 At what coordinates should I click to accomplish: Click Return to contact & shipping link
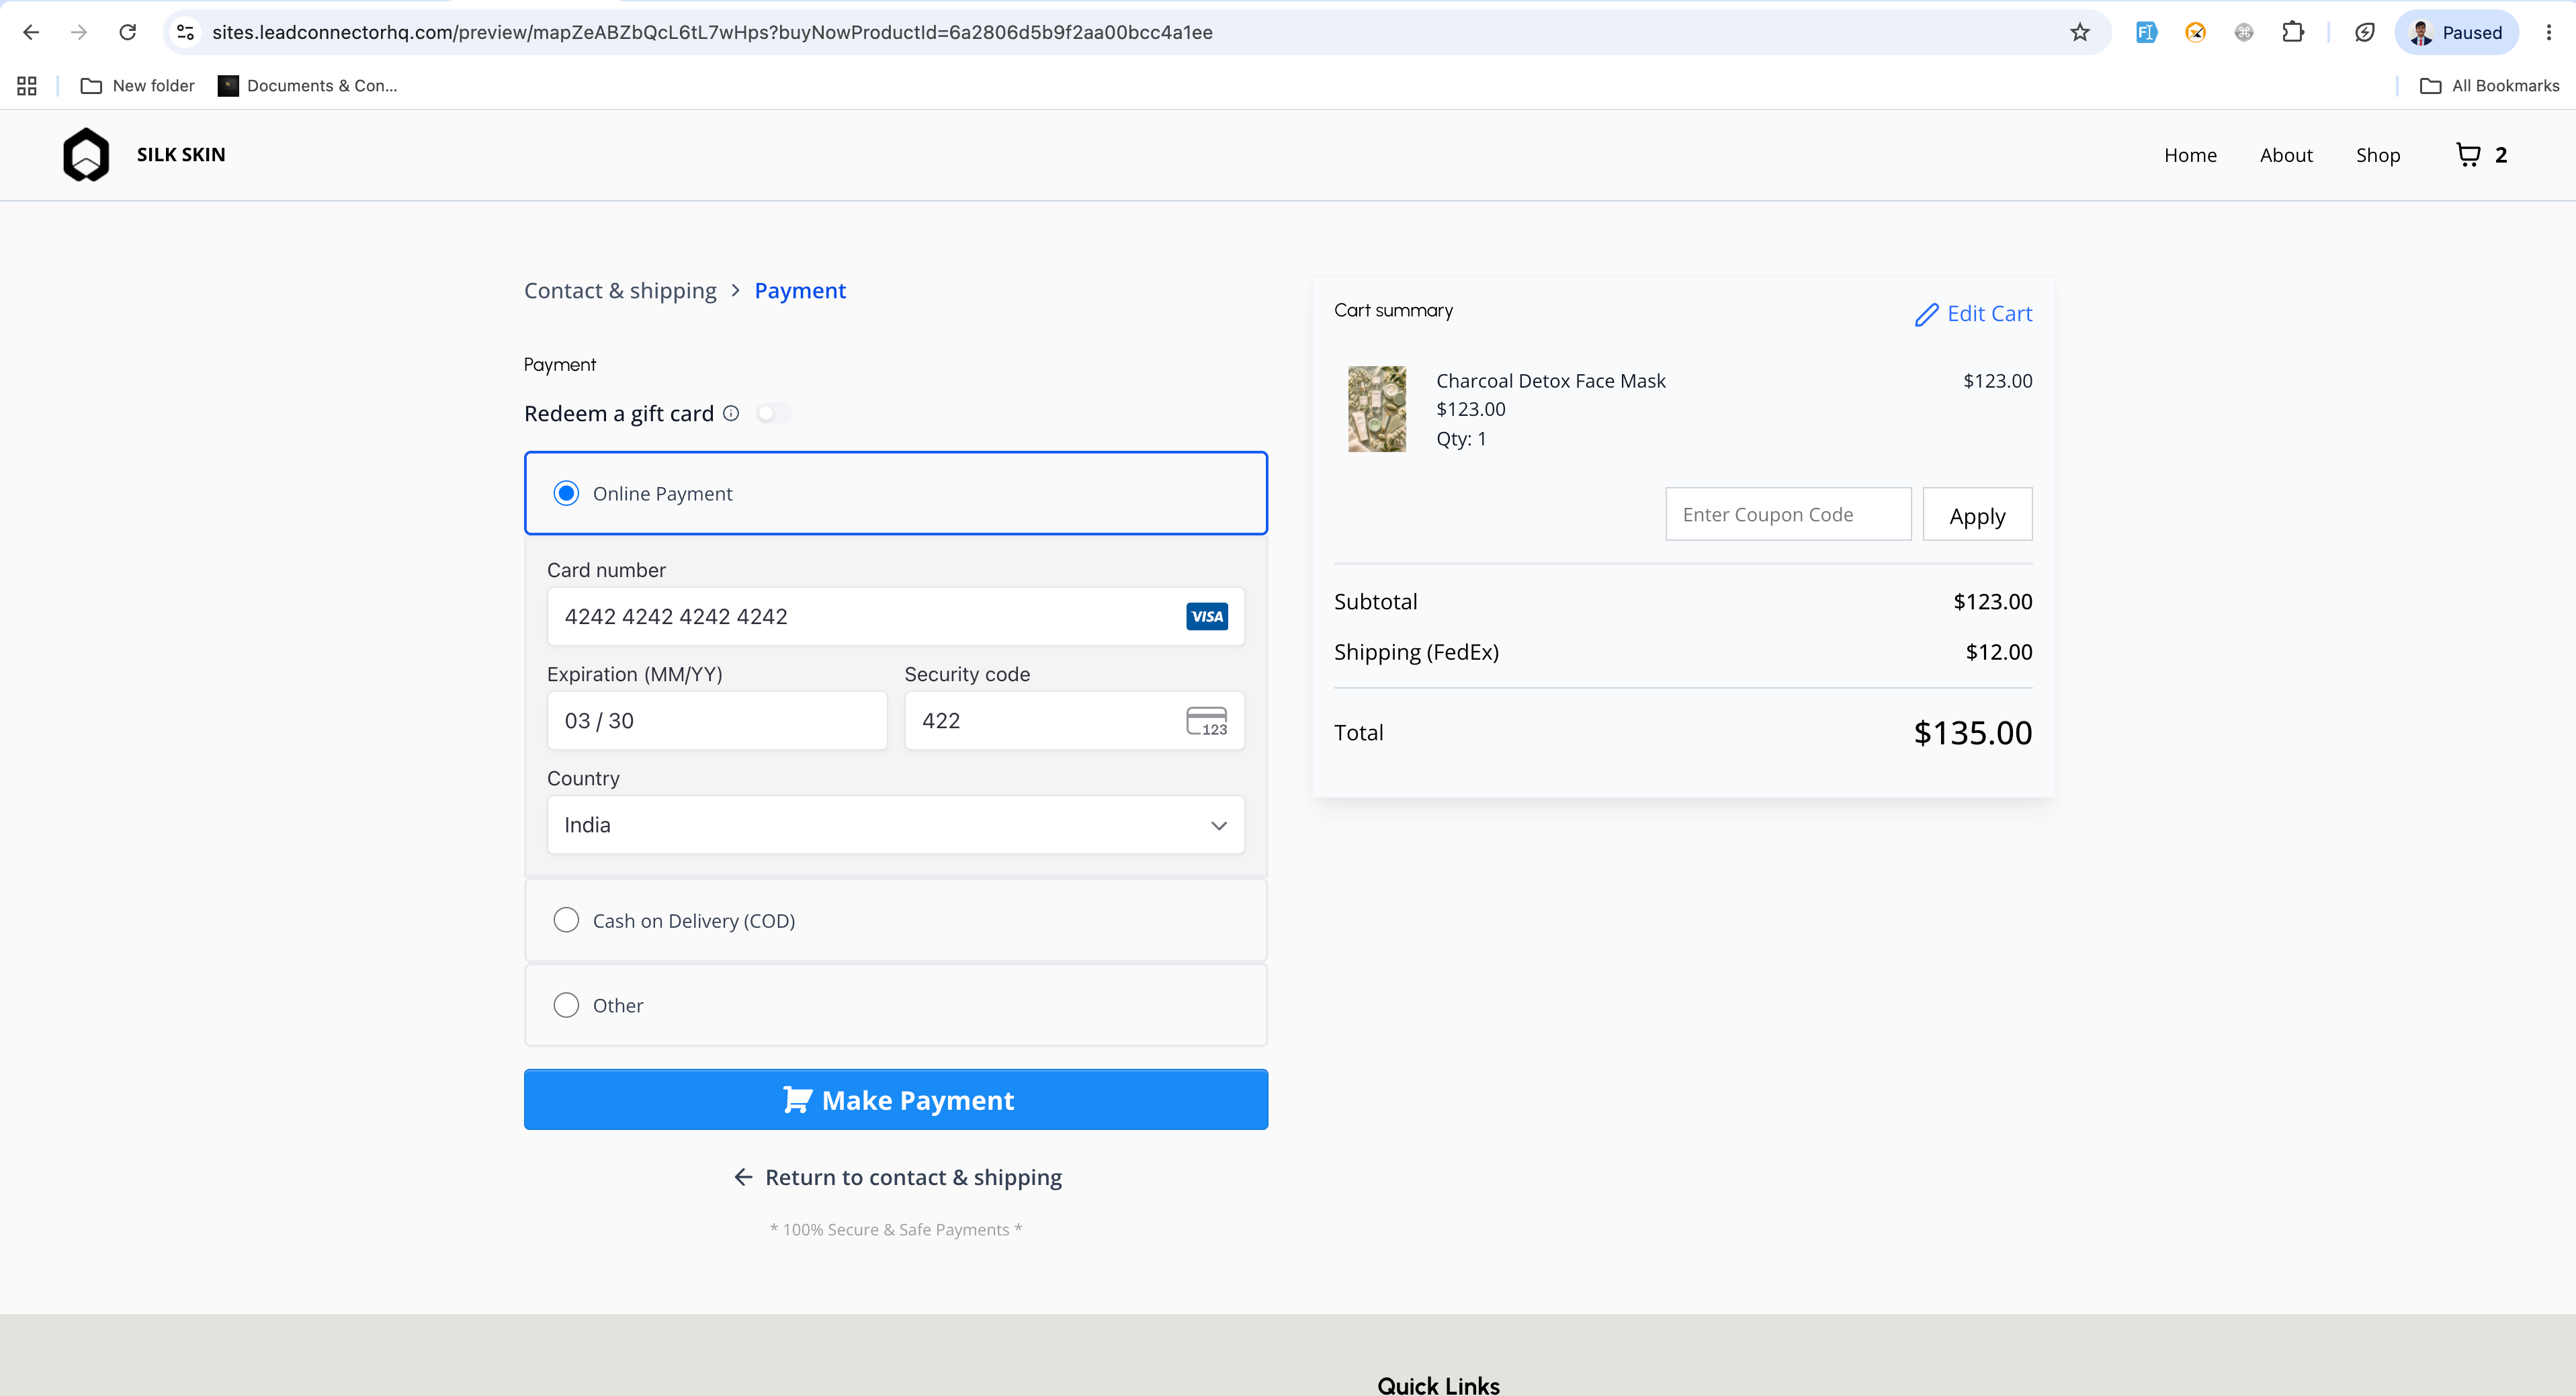pos(897,1177)
